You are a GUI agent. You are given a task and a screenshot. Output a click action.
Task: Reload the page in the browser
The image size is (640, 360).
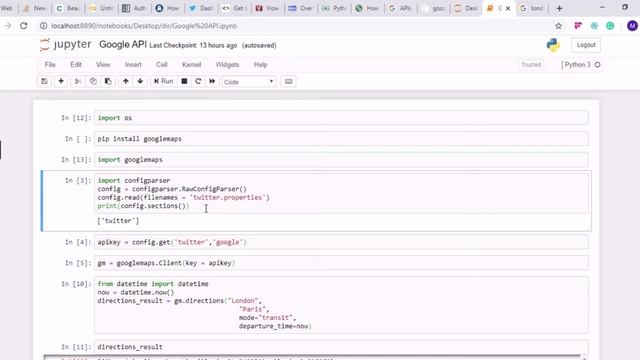[x=24, y=26]
